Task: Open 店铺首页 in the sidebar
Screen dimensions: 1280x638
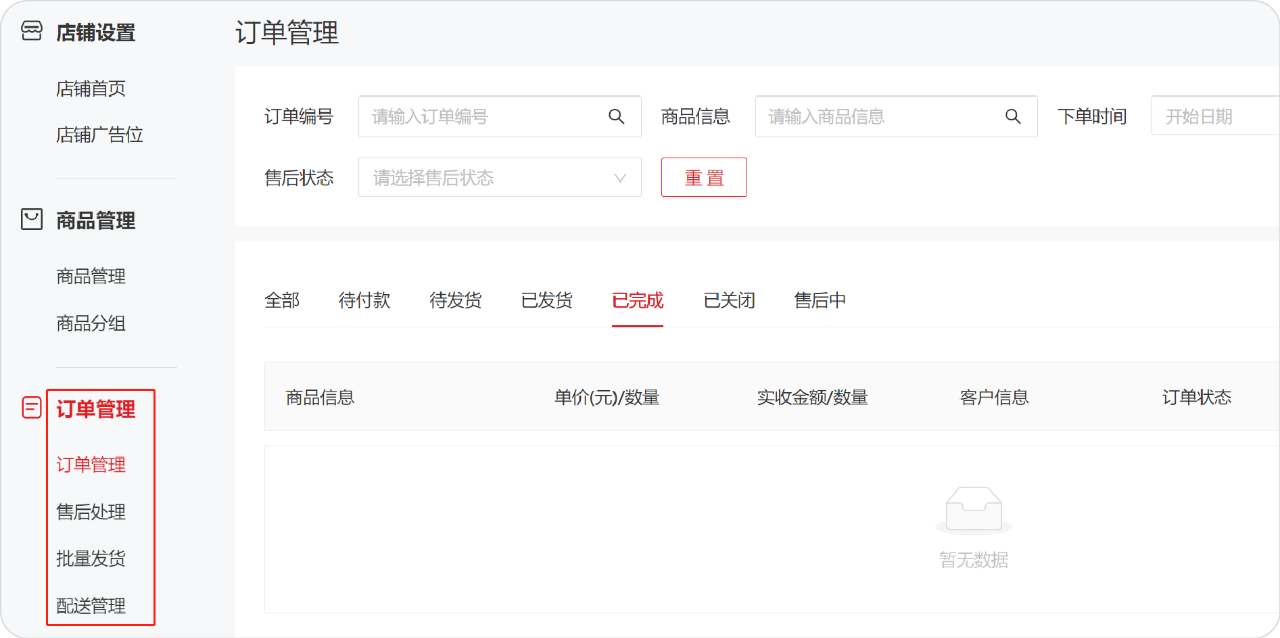Action: click(x=91, y=89)
